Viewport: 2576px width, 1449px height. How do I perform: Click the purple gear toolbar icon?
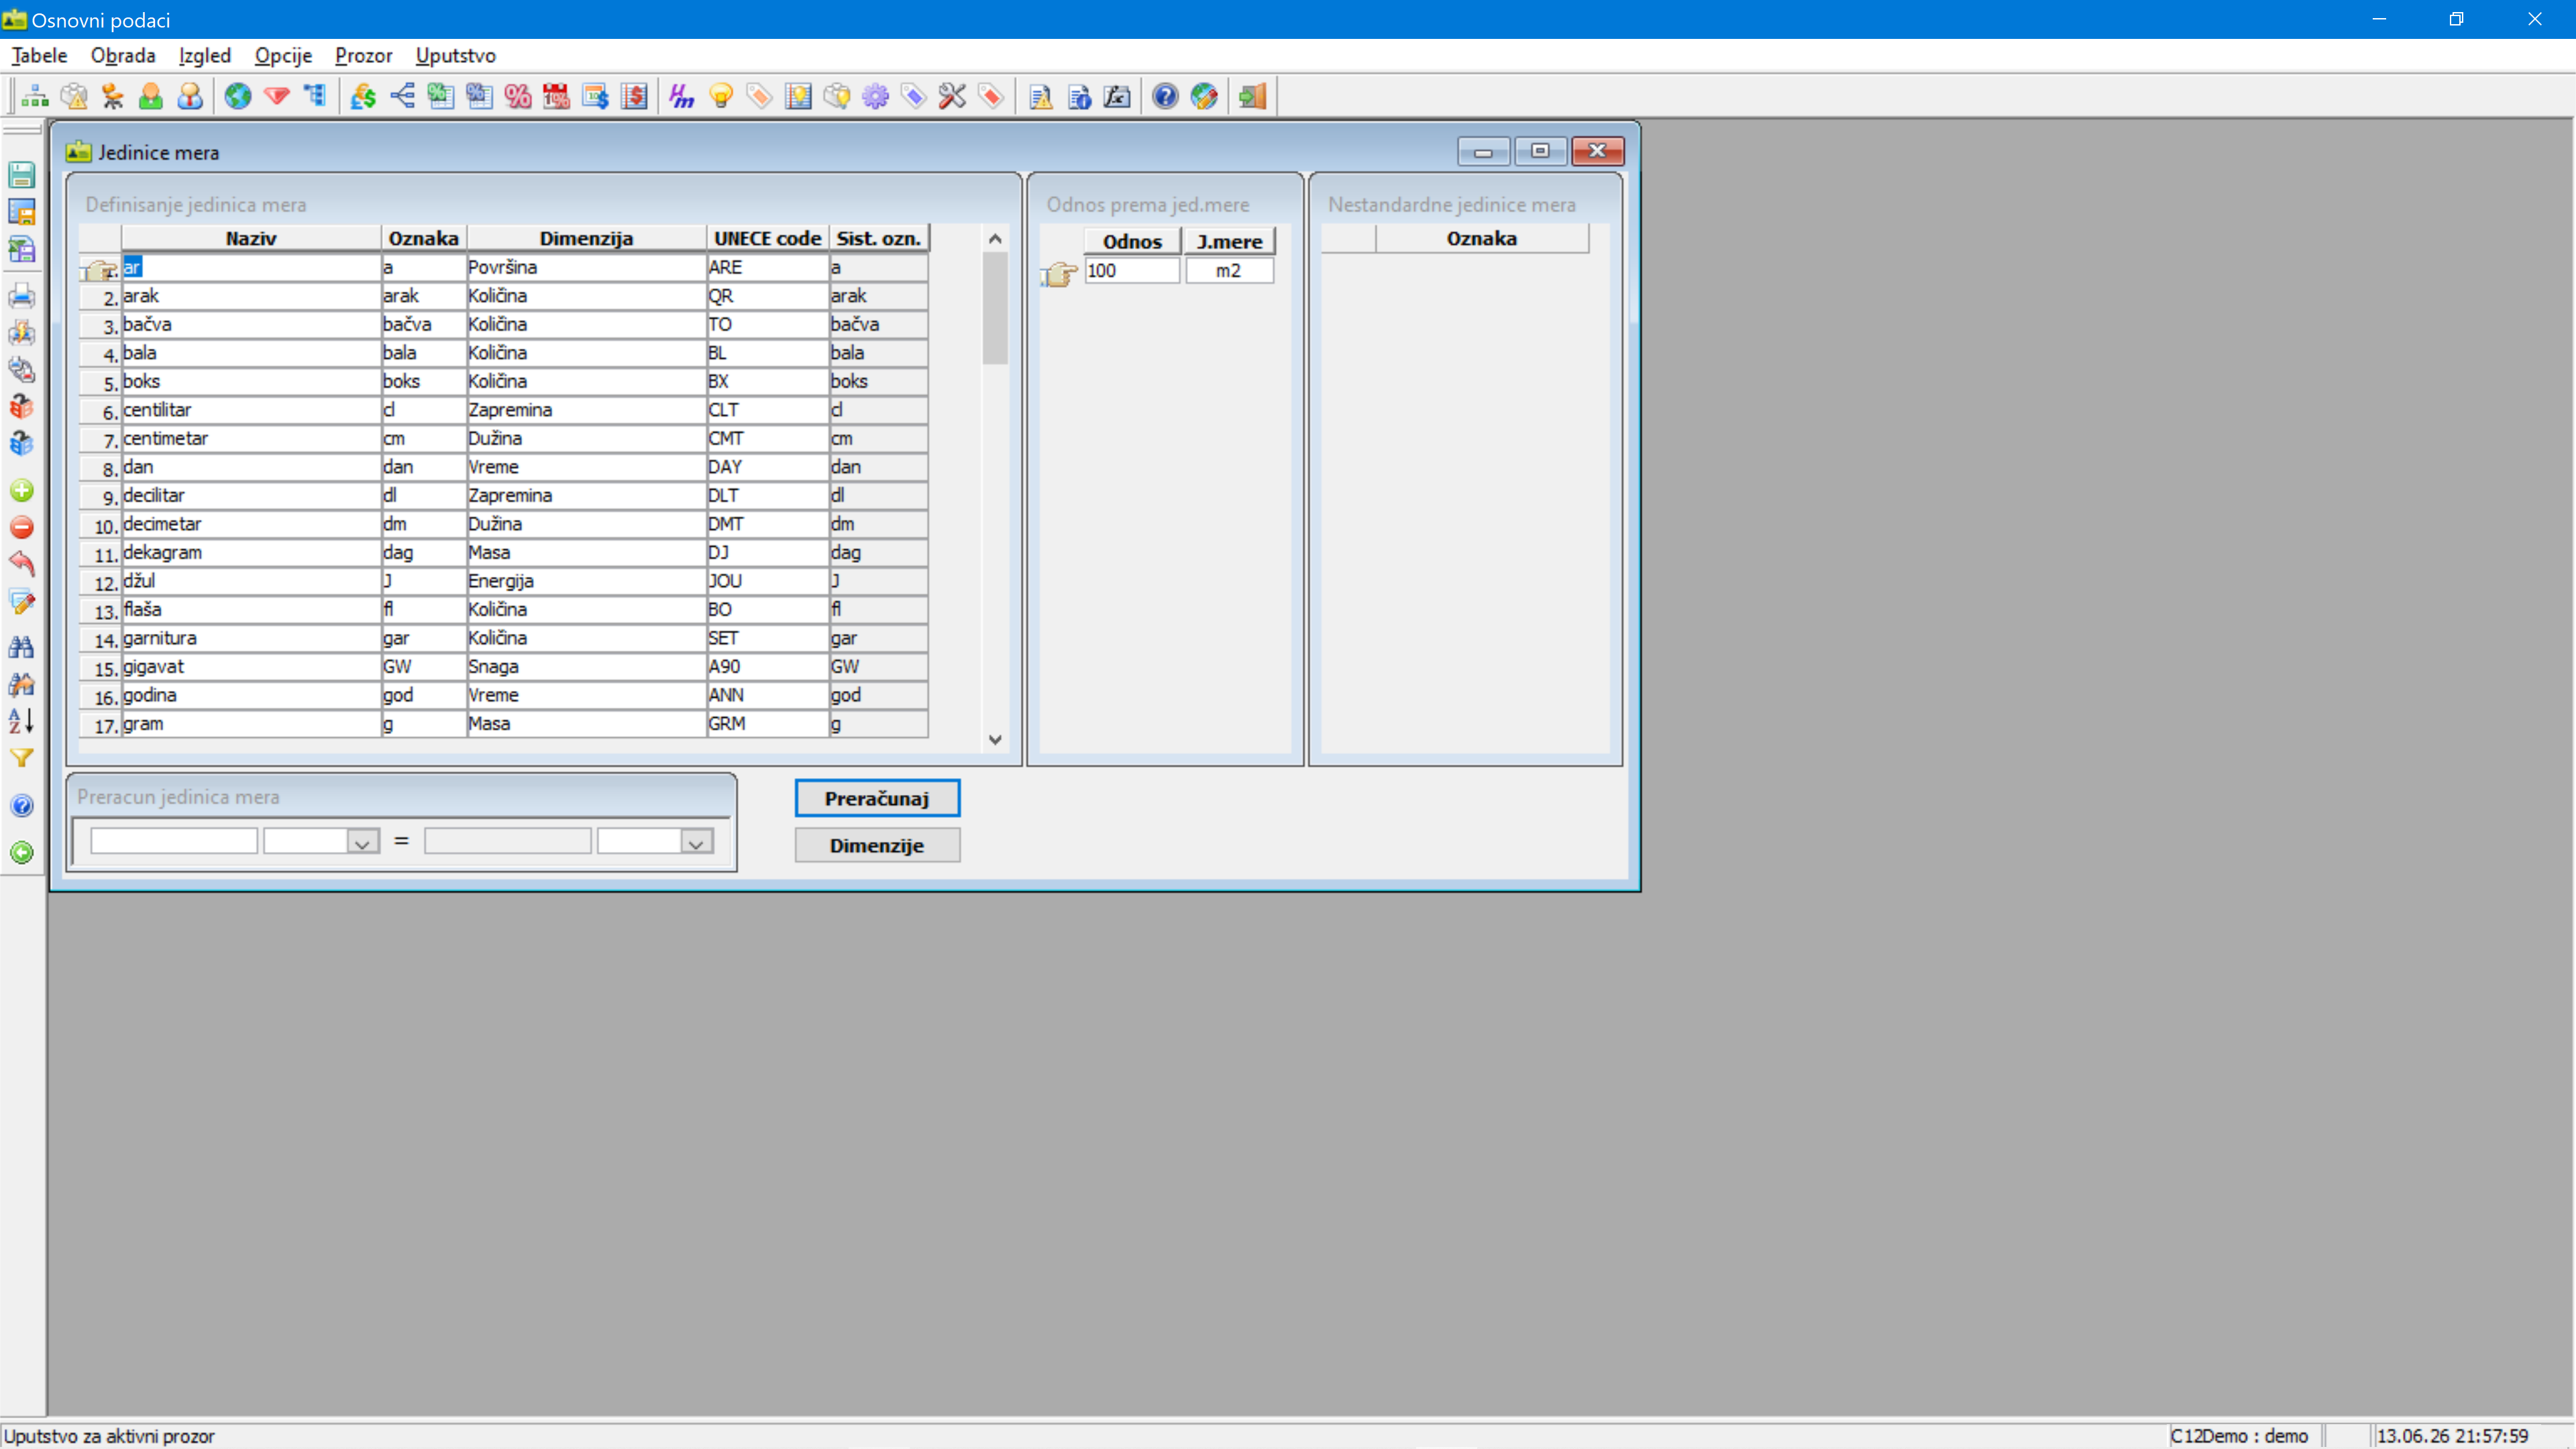(875, 96)
